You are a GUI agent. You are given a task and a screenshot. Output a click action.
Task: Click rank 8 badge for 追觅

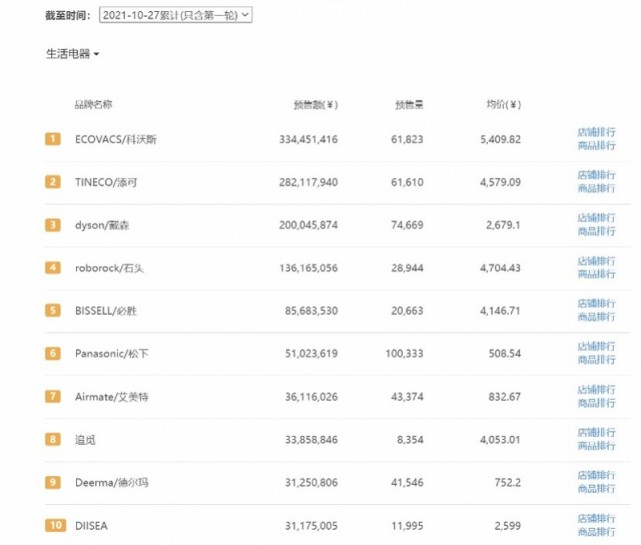[53, 439]
